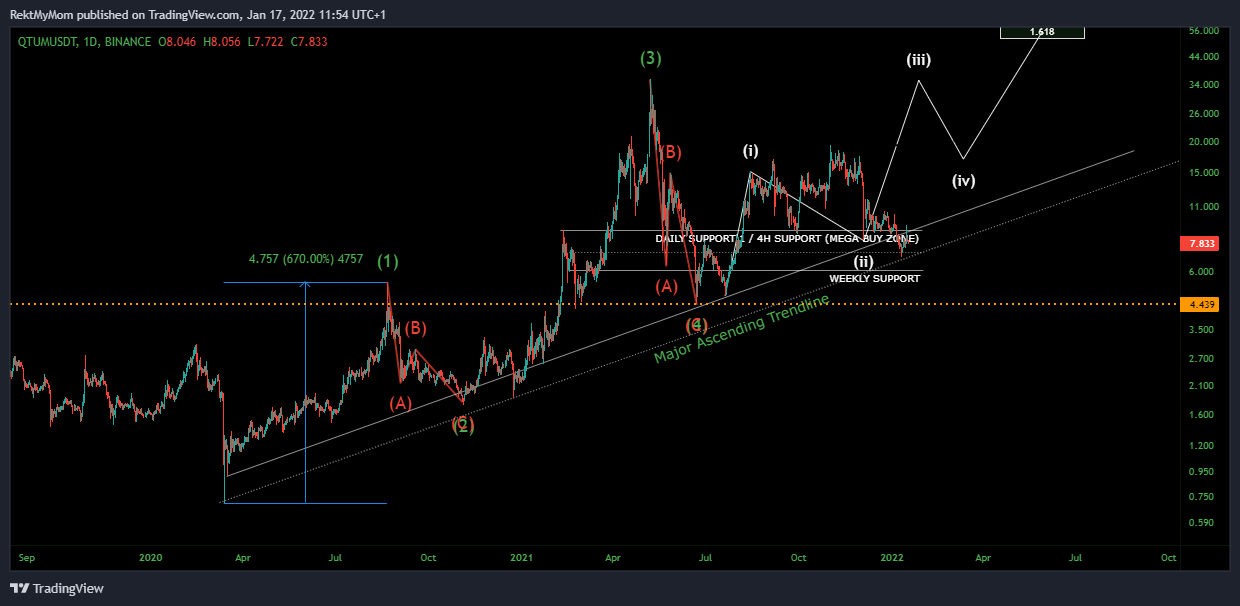Image resolution: width=1240 pixels, height=606 pixels.
Task: Click 0.950 on the price axis
Action: pos(1203,472)
